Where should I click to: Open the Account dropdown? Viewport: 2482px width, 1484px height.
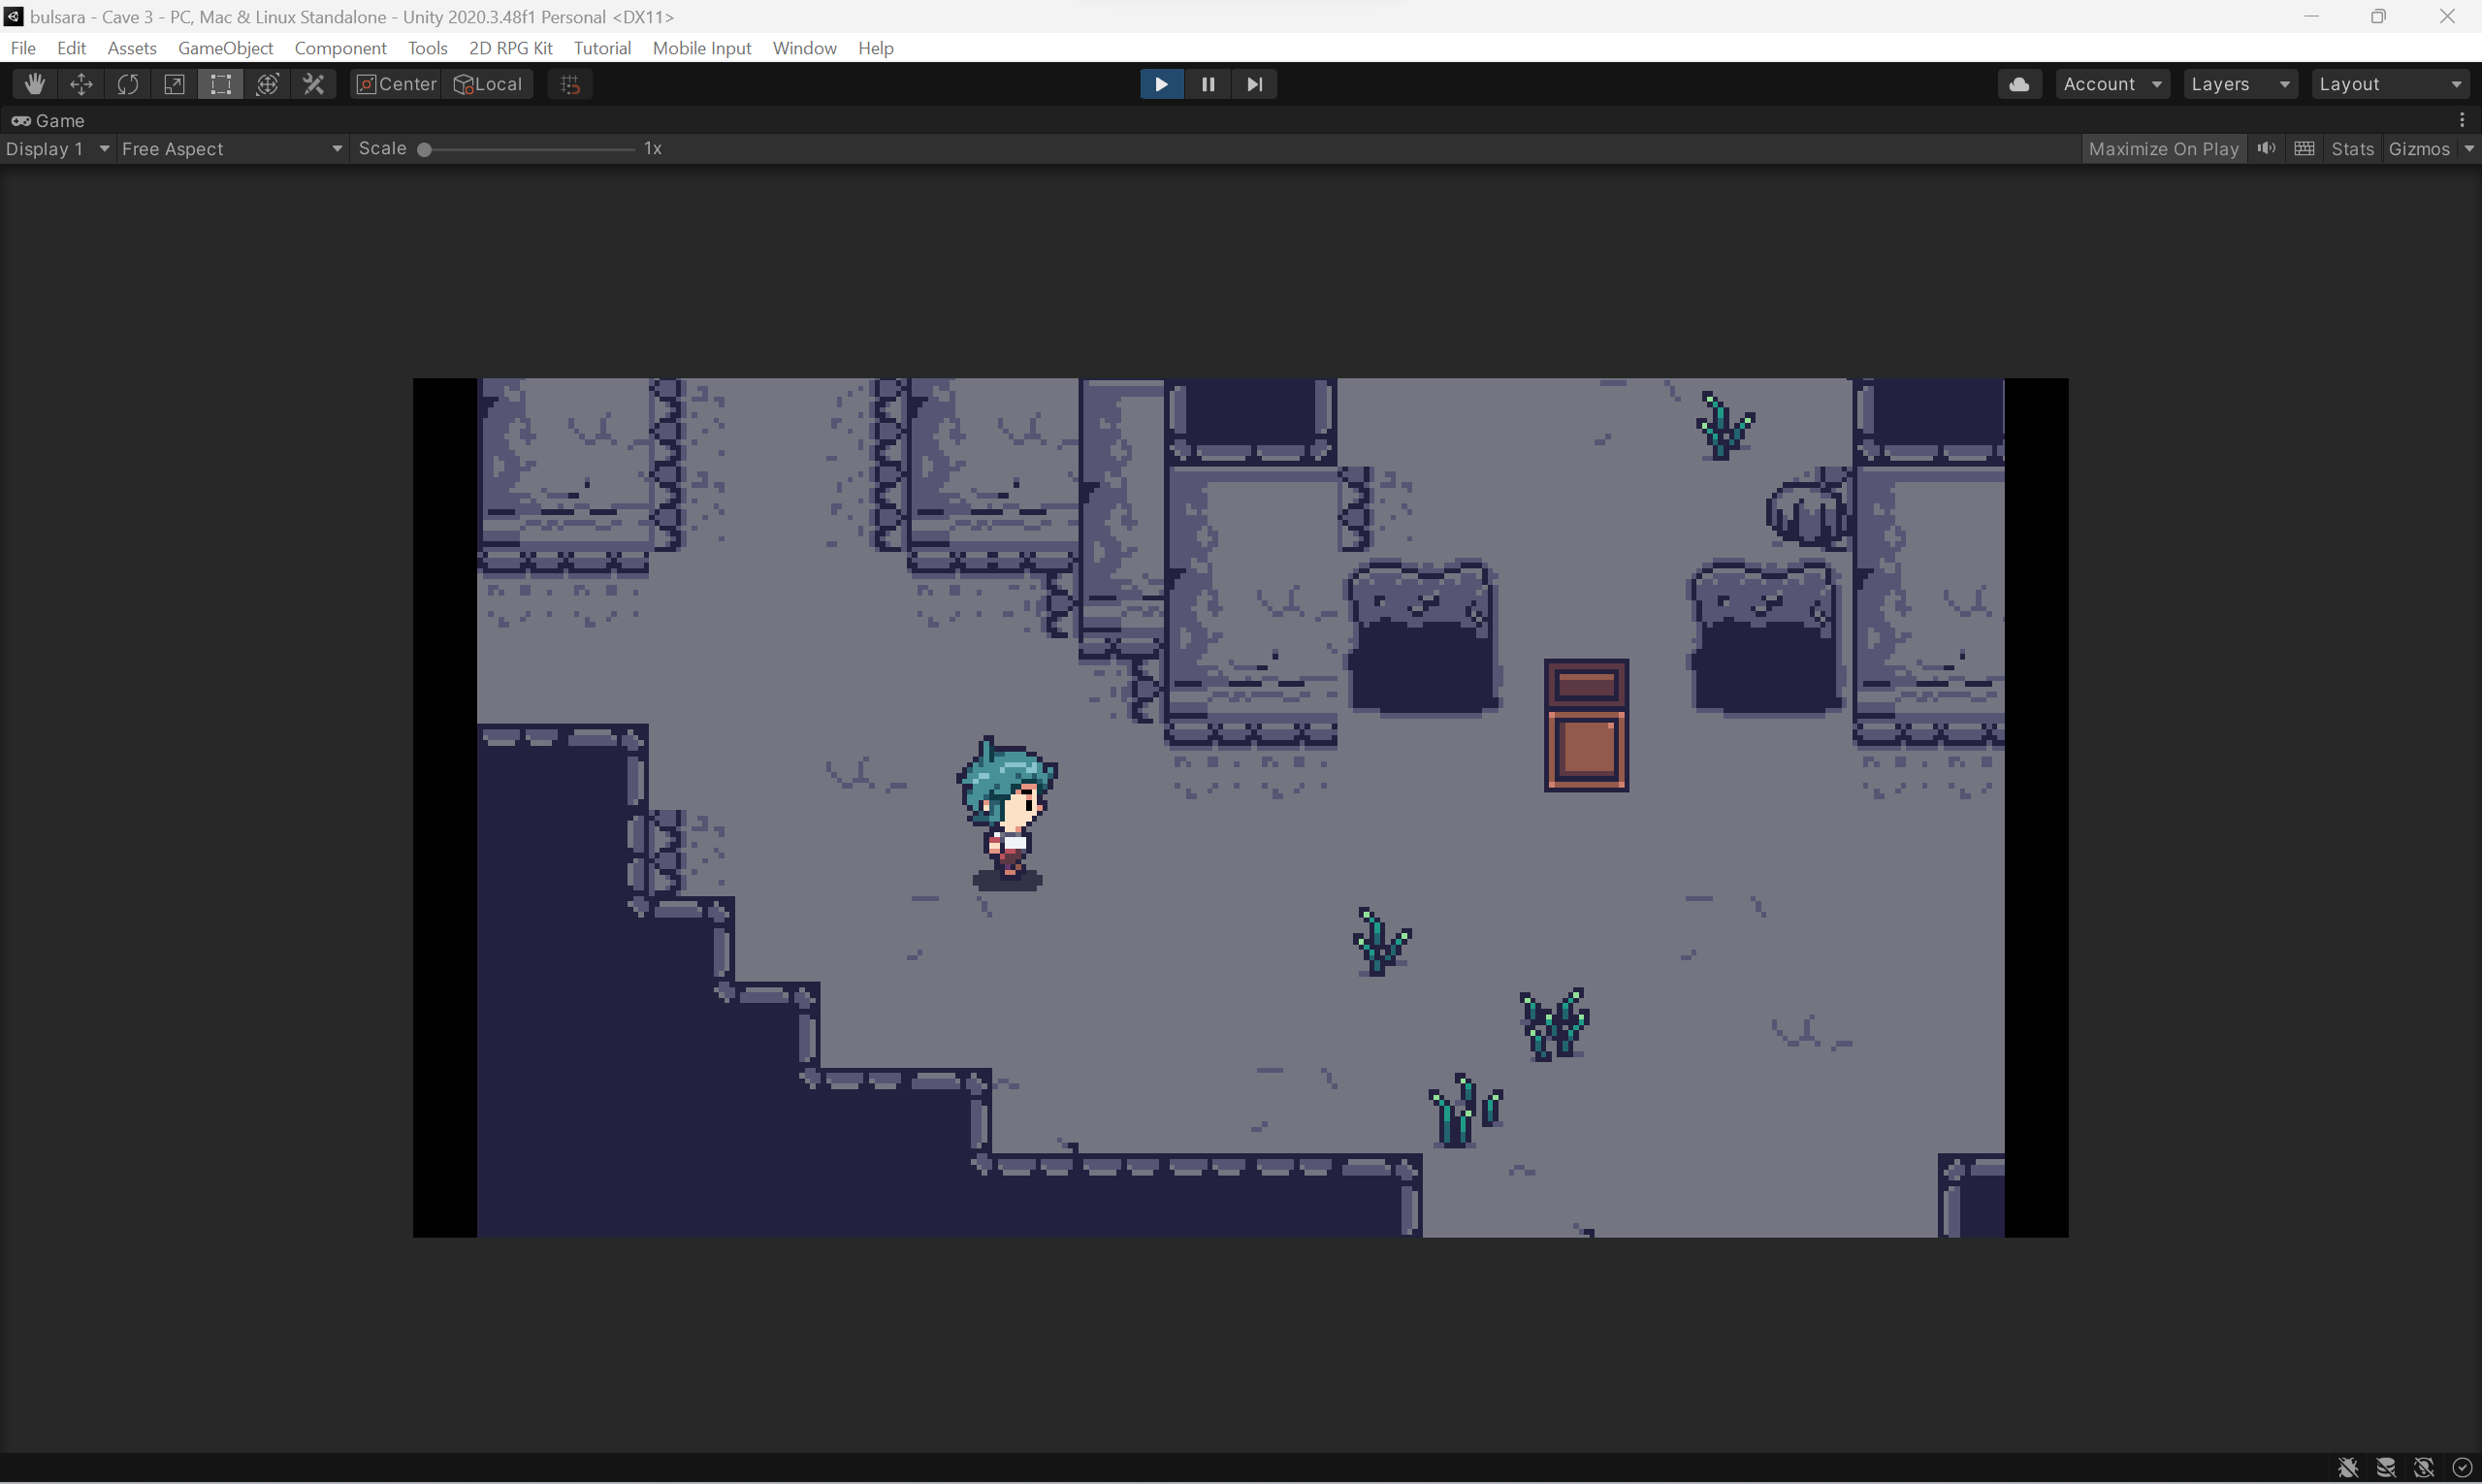point(2112,84)
